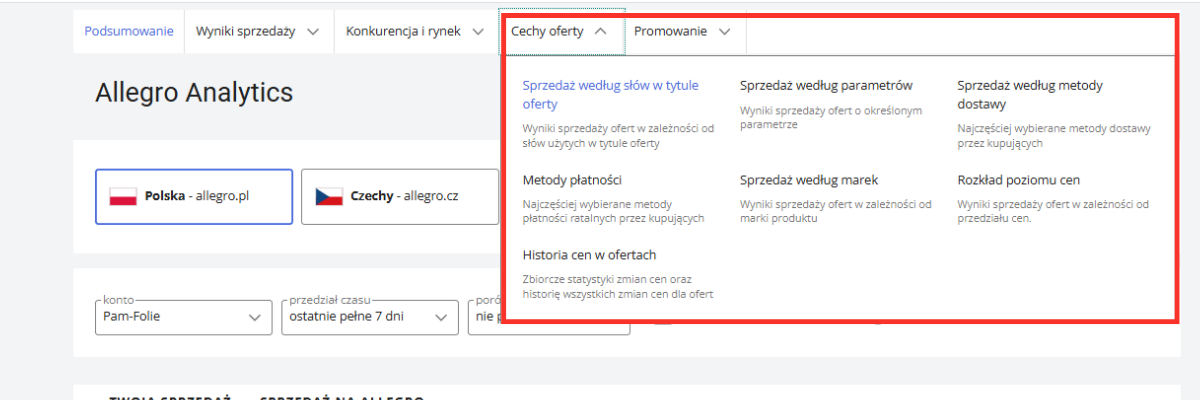This screenshot has height=400, width=1200.
Task: Open Sprzedaż według marek
Action: pyautogui.click(x=809, y=180)
